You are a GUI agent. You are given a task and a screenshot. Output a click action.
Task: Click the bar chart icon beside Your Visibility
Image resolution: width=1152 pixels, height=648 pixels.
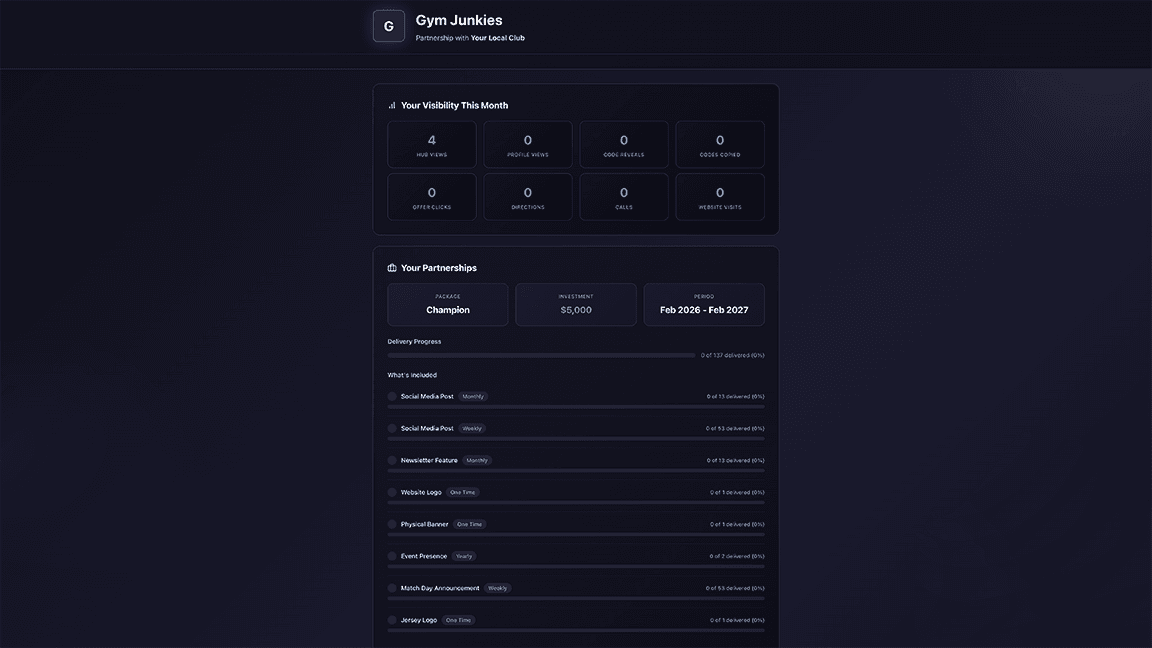coord(392,105)
